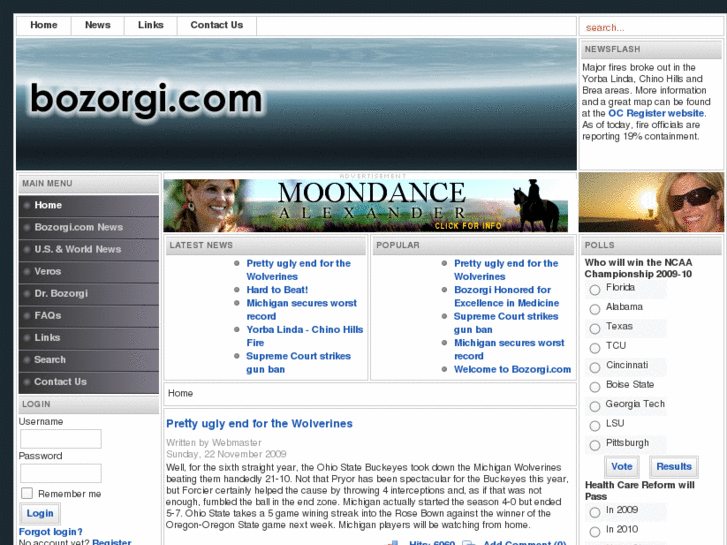
Task: Open Supreme Court strikes gun ban in Latest News
Action: click(298, 363)
